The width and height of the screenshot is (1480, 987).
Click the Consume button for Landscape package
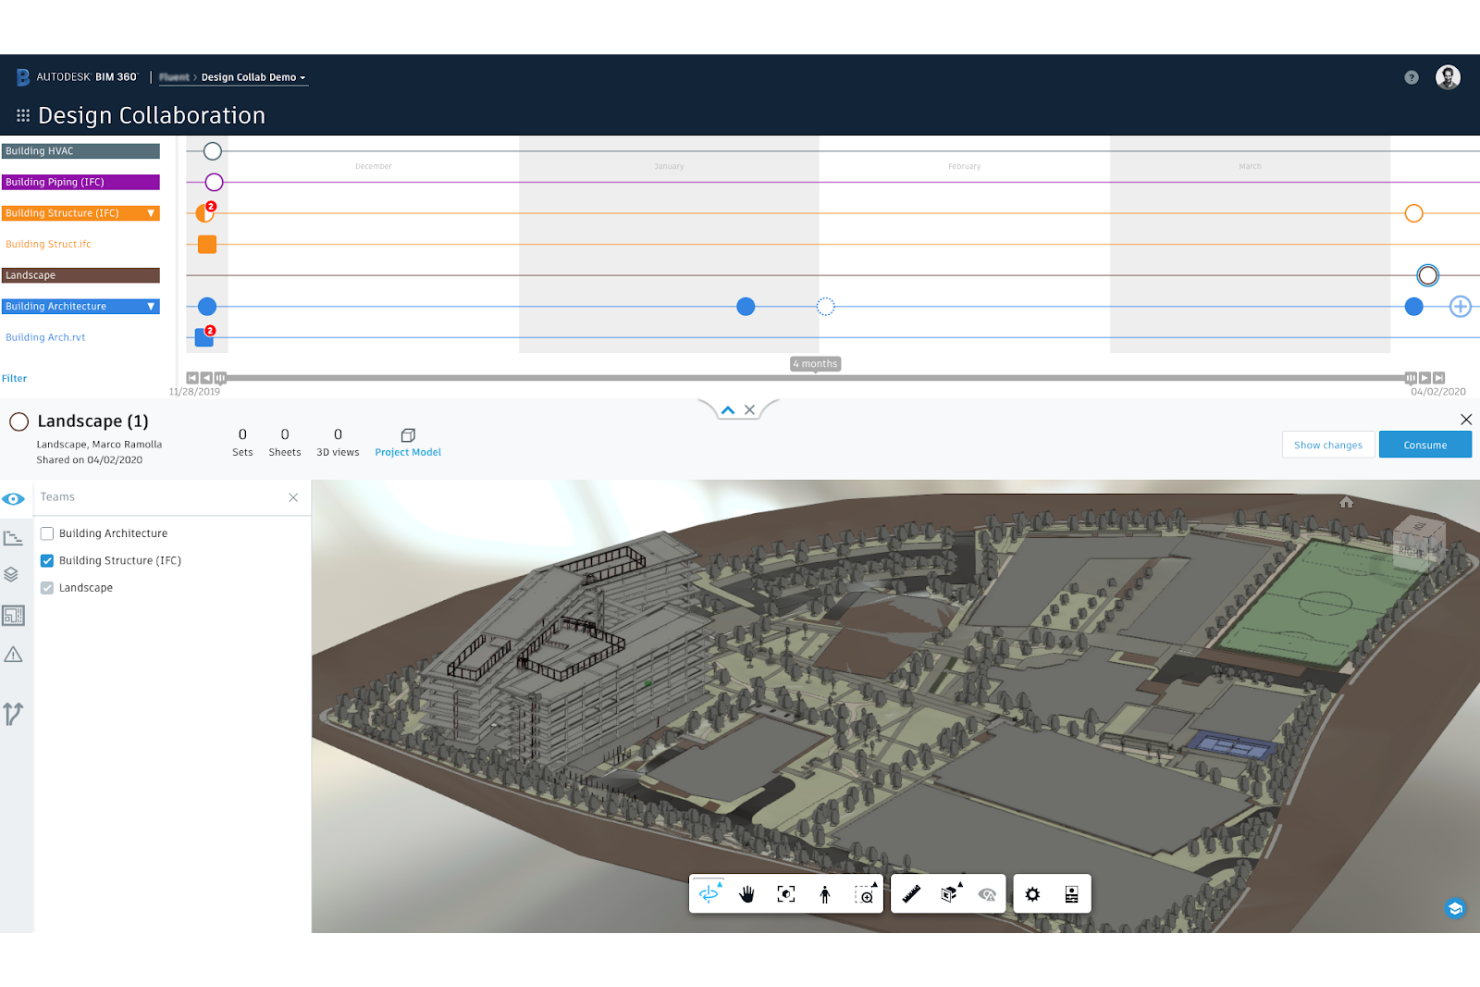pos(1424,444)
